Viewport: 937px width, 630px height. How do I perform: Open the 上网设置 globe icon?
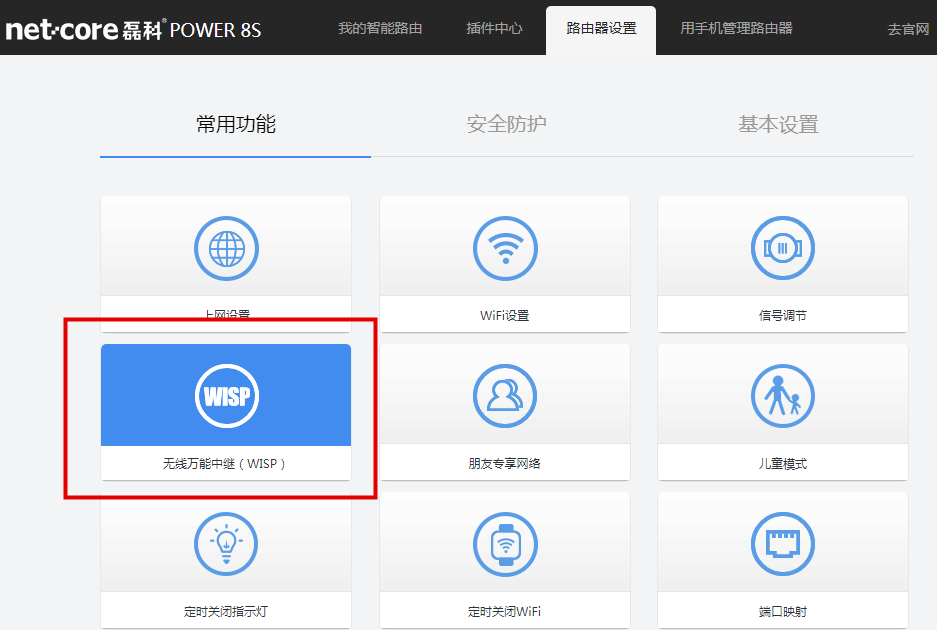(226, 248)
